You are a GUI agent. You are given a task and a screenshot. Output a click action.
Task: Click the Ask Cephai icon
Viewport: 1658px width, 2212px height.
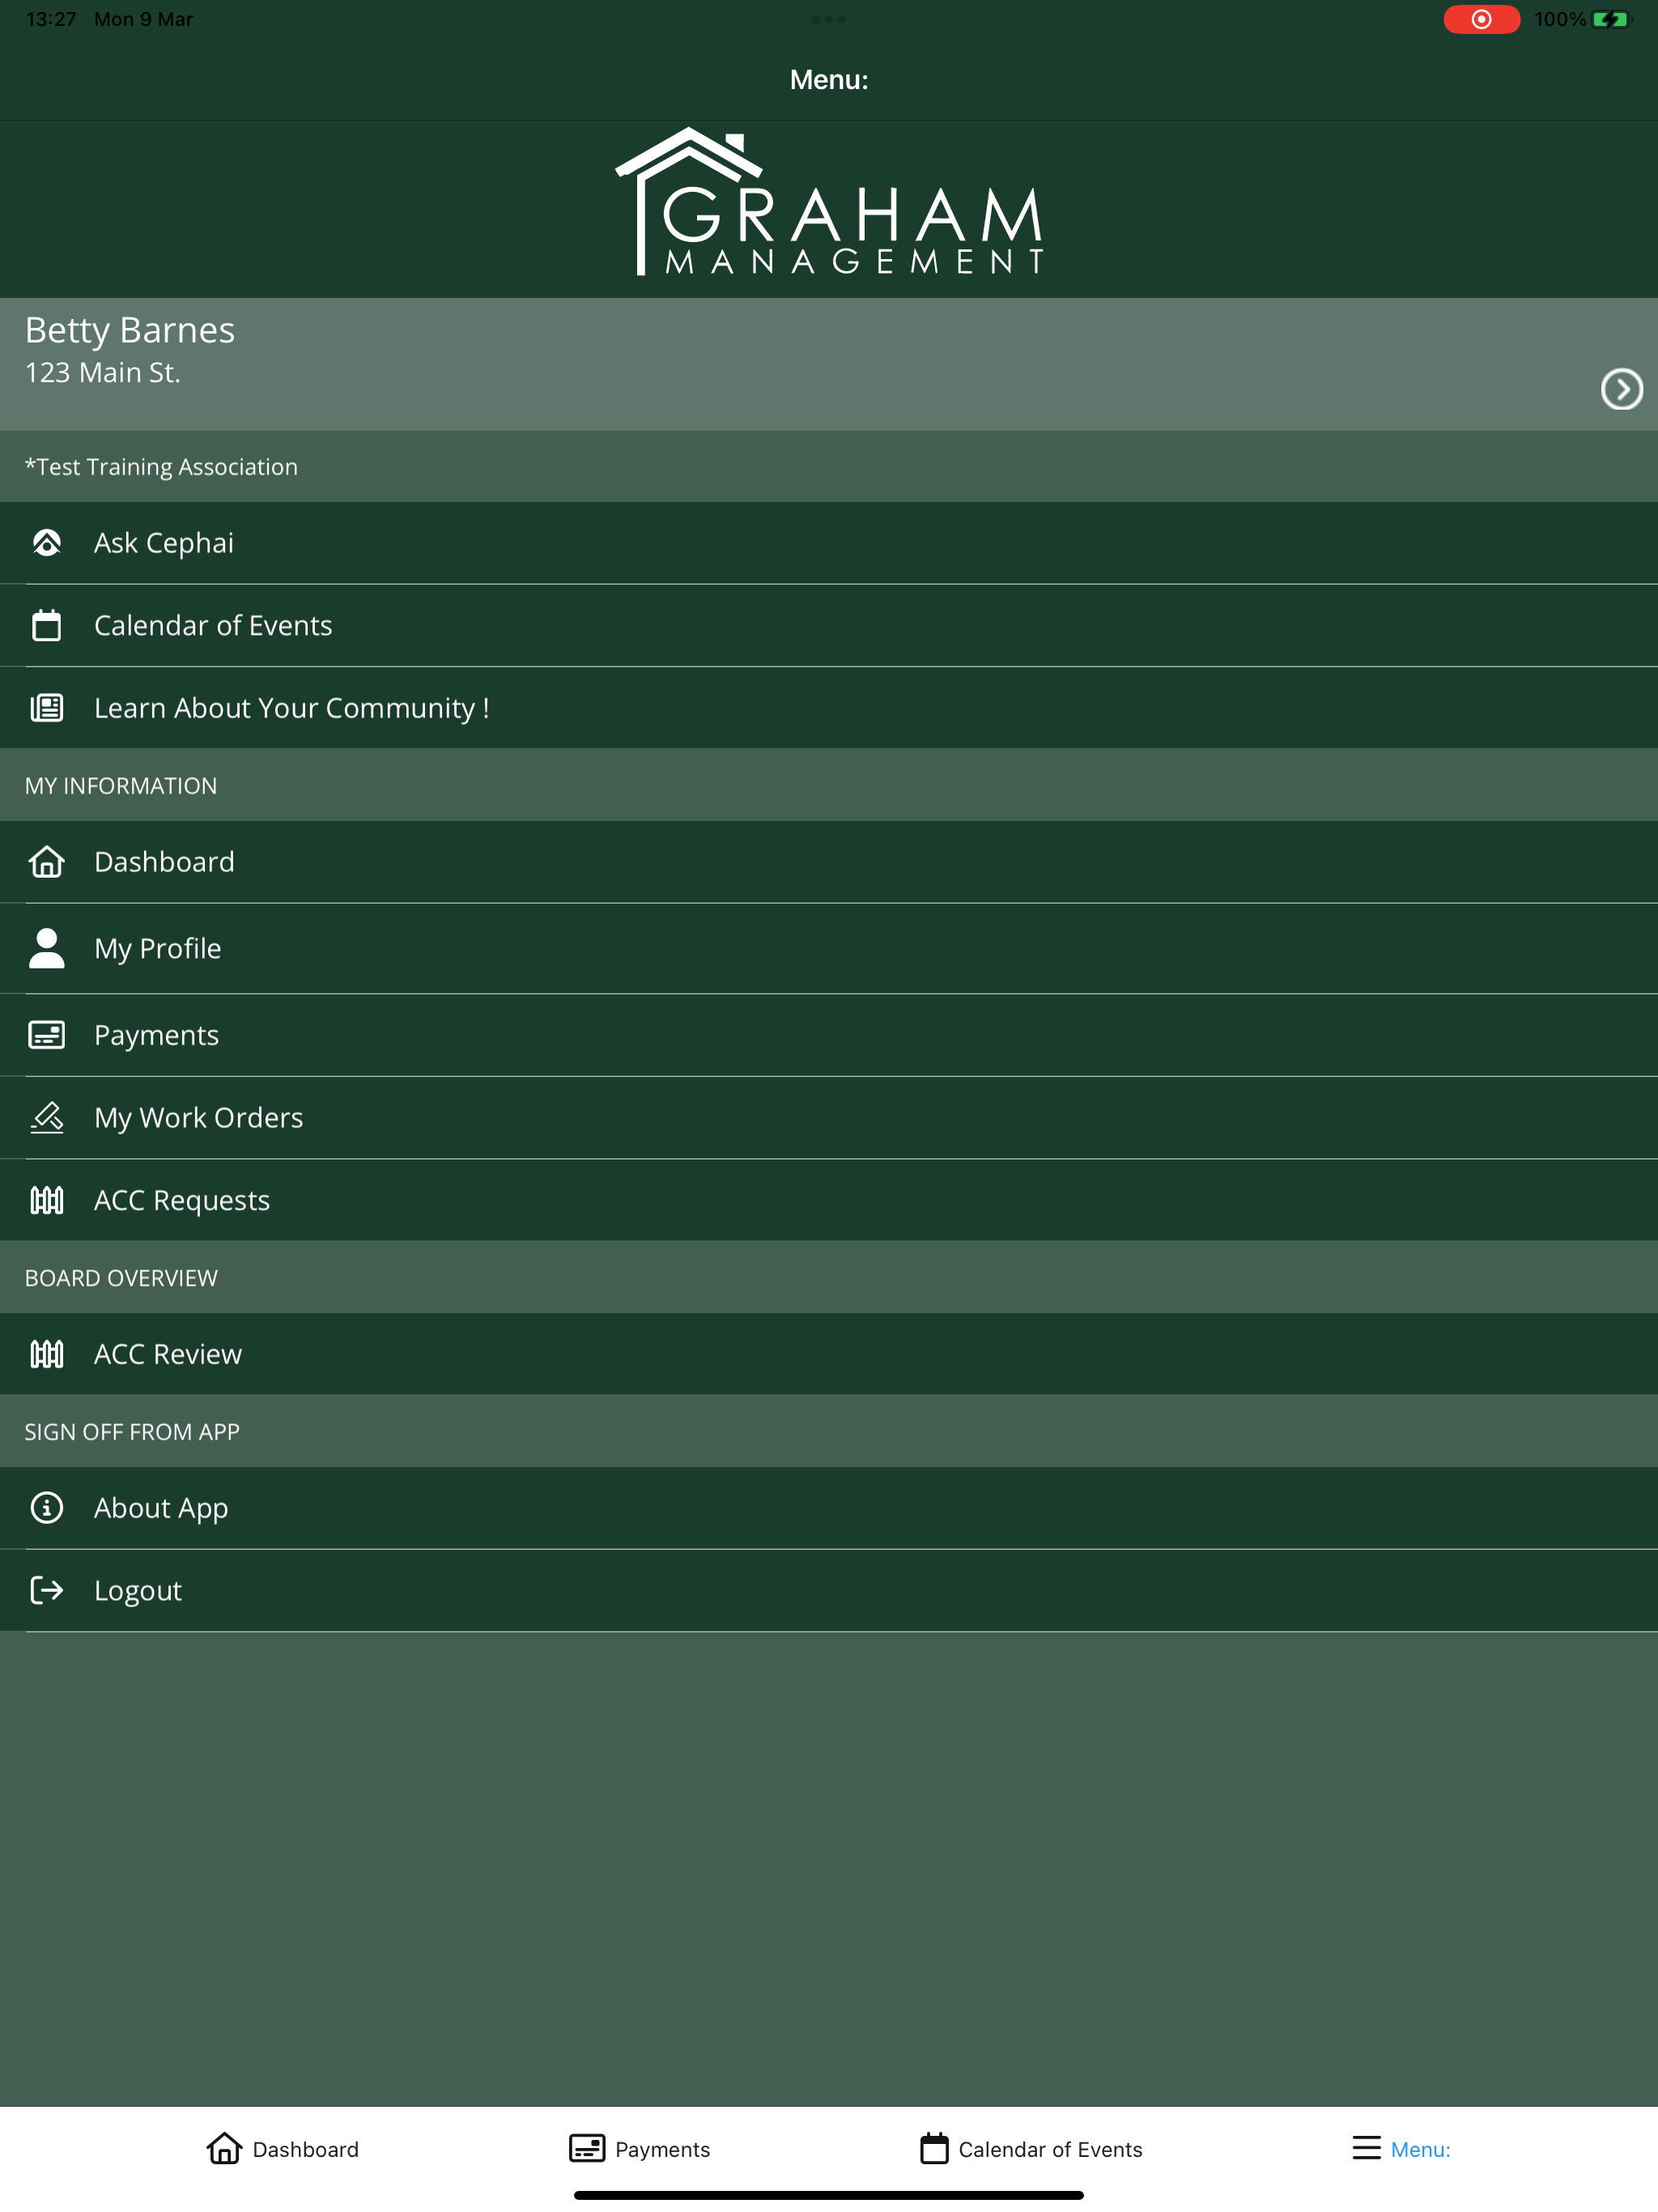click(47, 543)
